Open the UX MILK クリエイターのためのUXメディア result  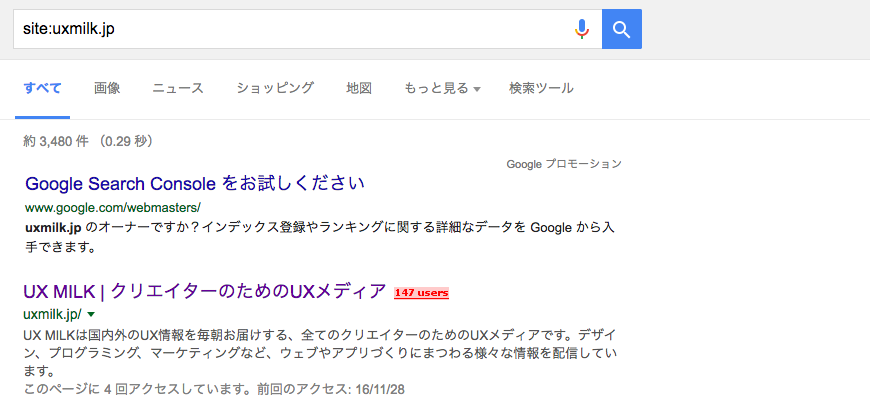[205, 291]
